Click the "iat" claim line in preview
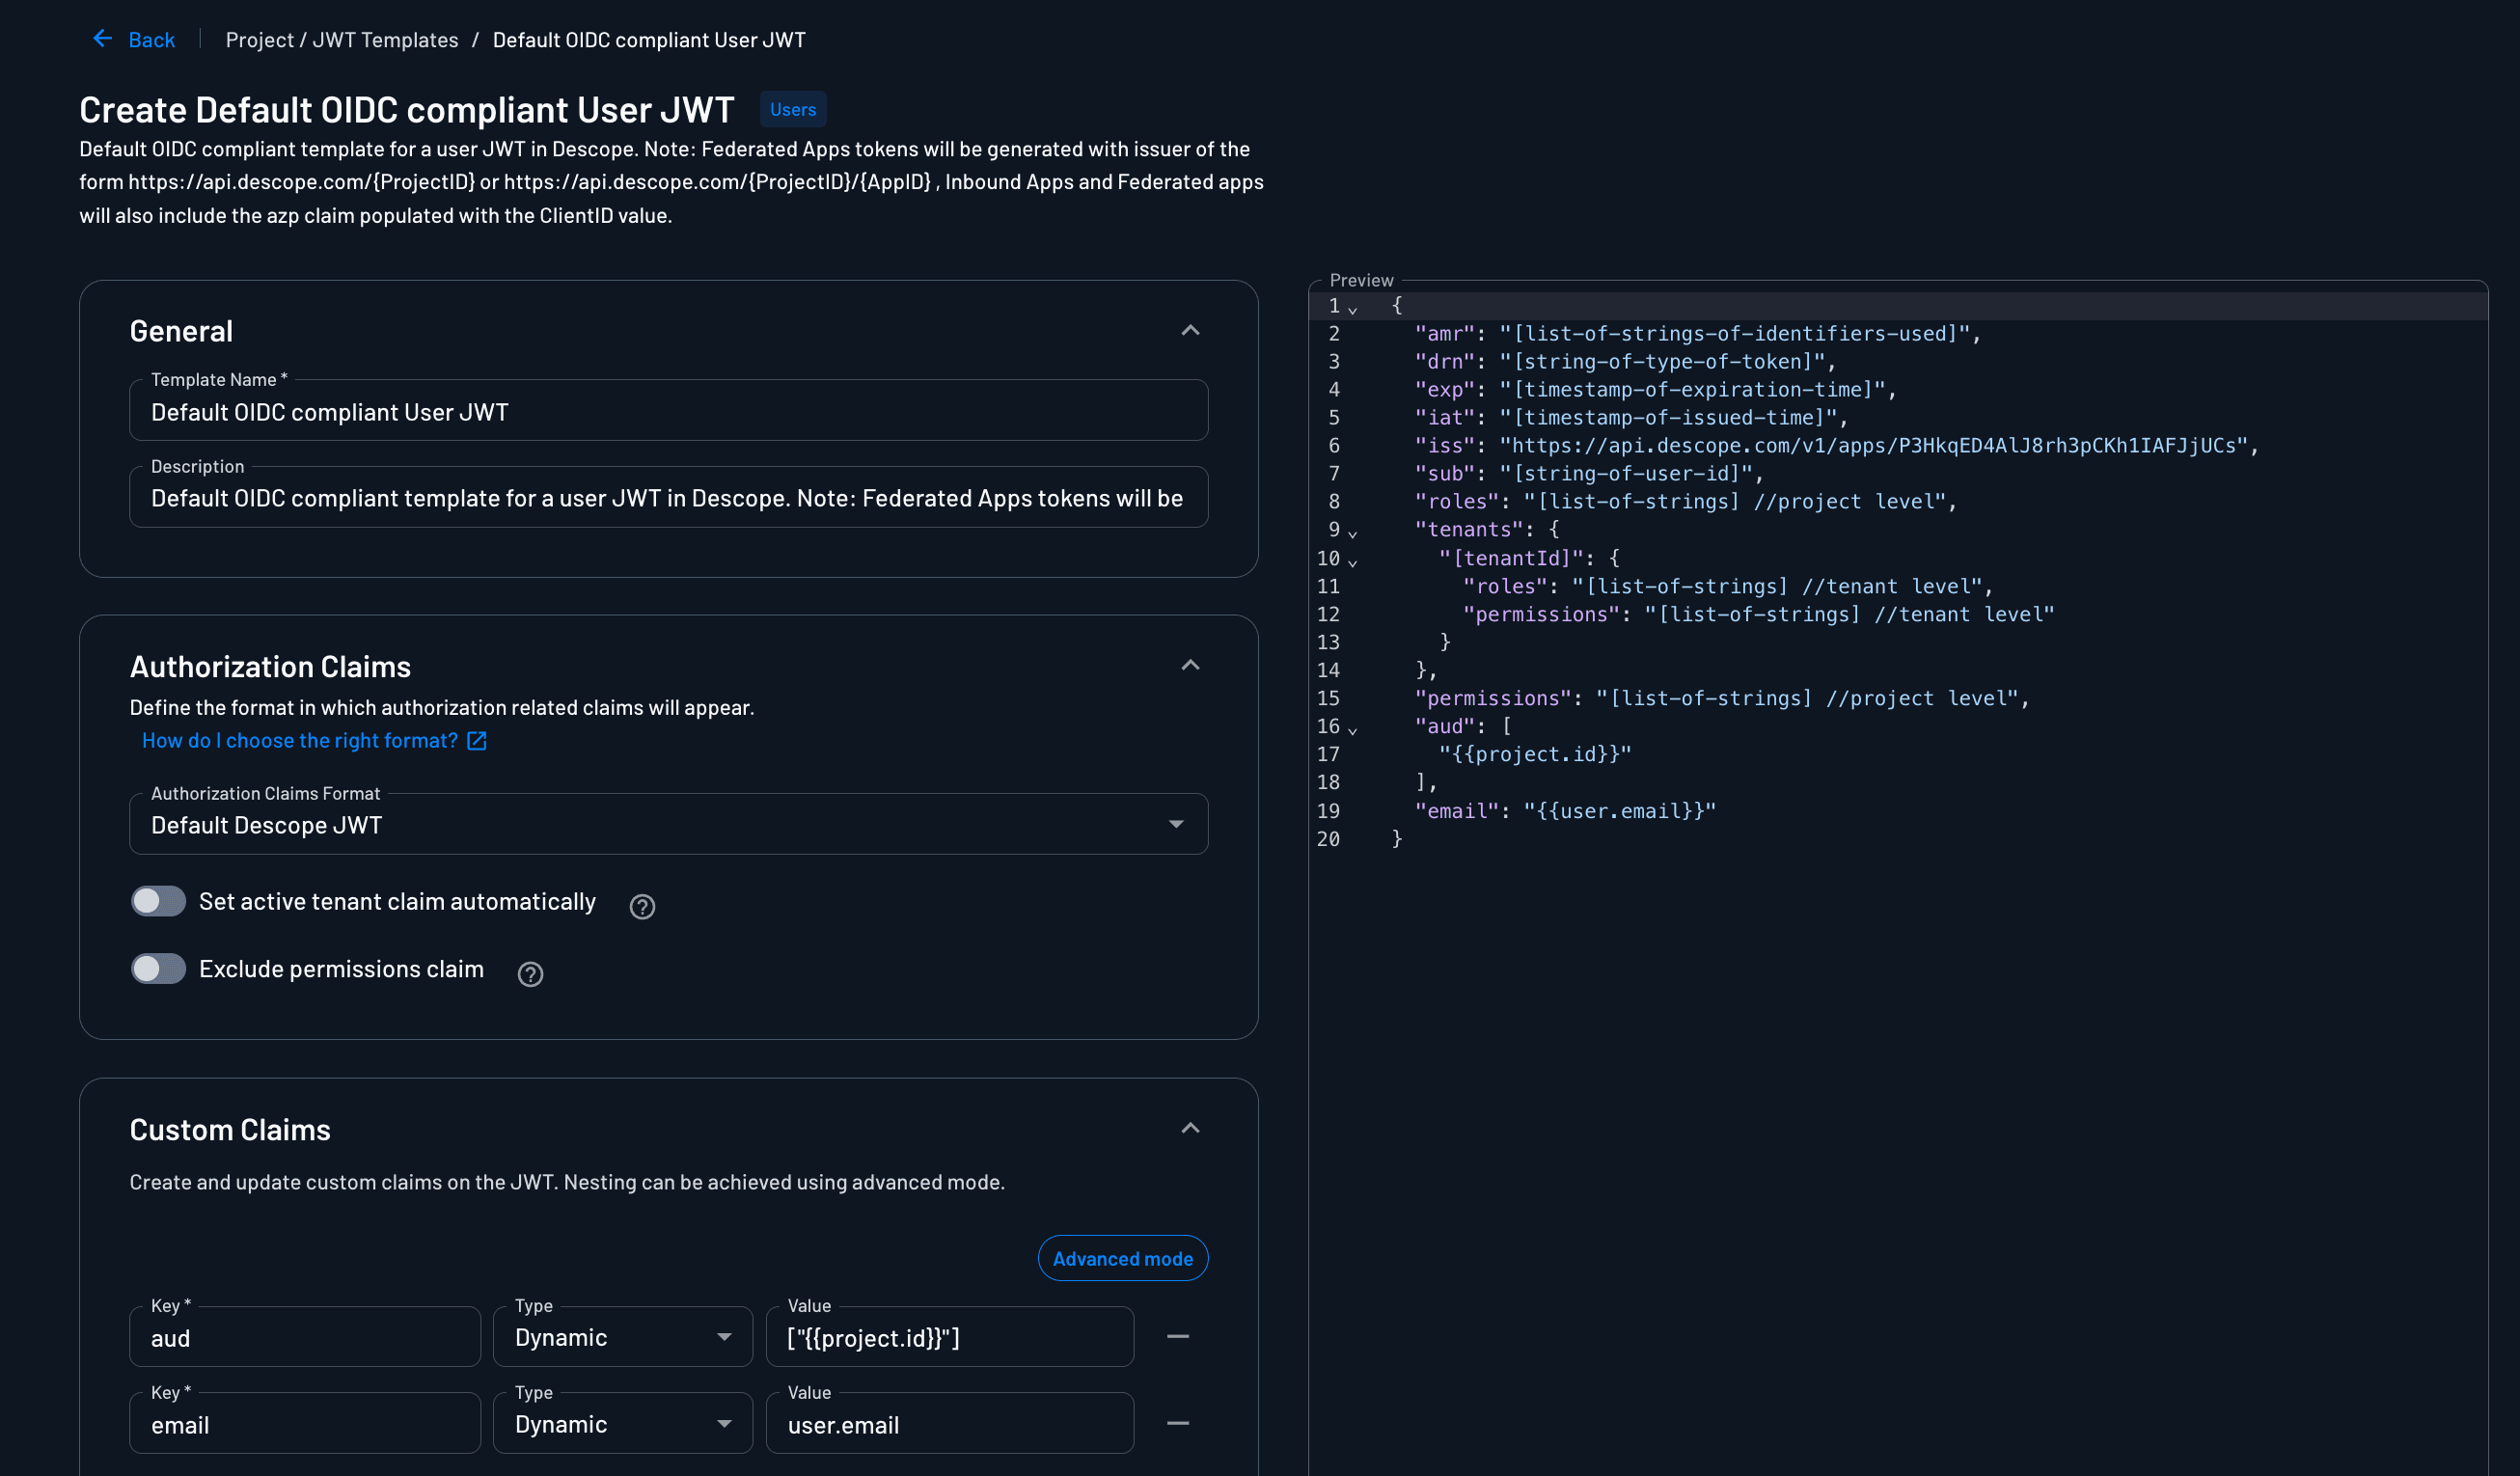 click(1631, 418)
